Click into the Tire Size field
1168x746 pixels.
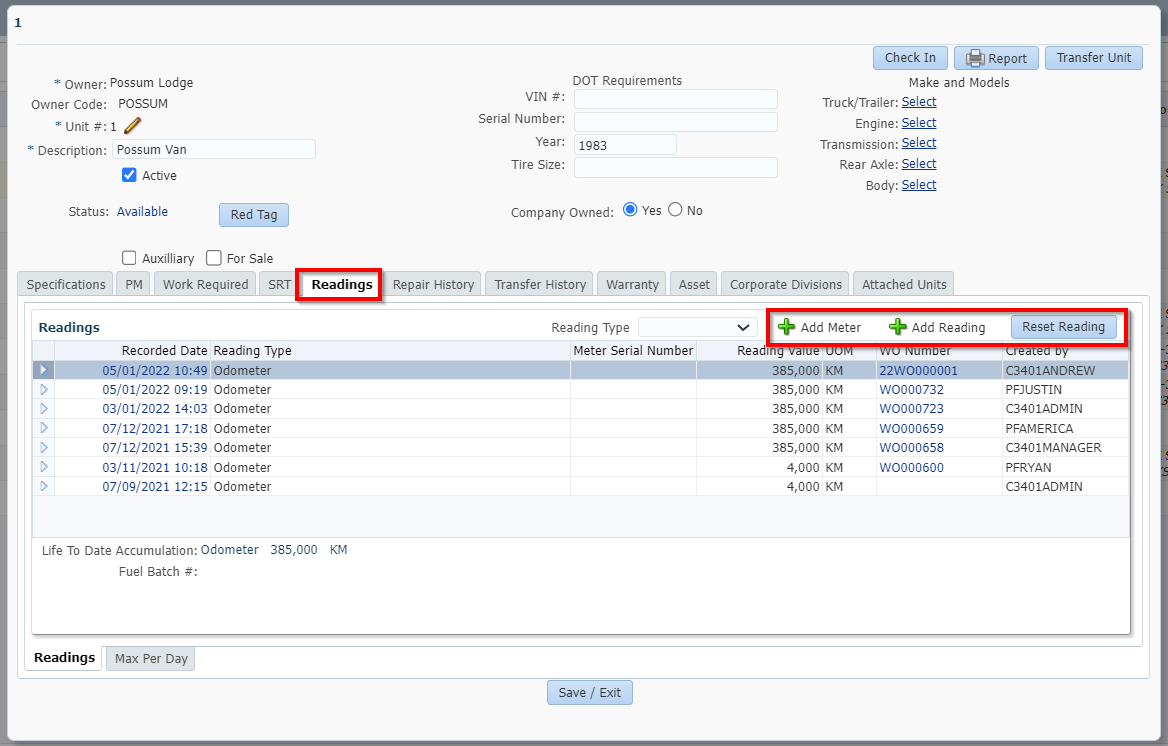coord(676,167)
